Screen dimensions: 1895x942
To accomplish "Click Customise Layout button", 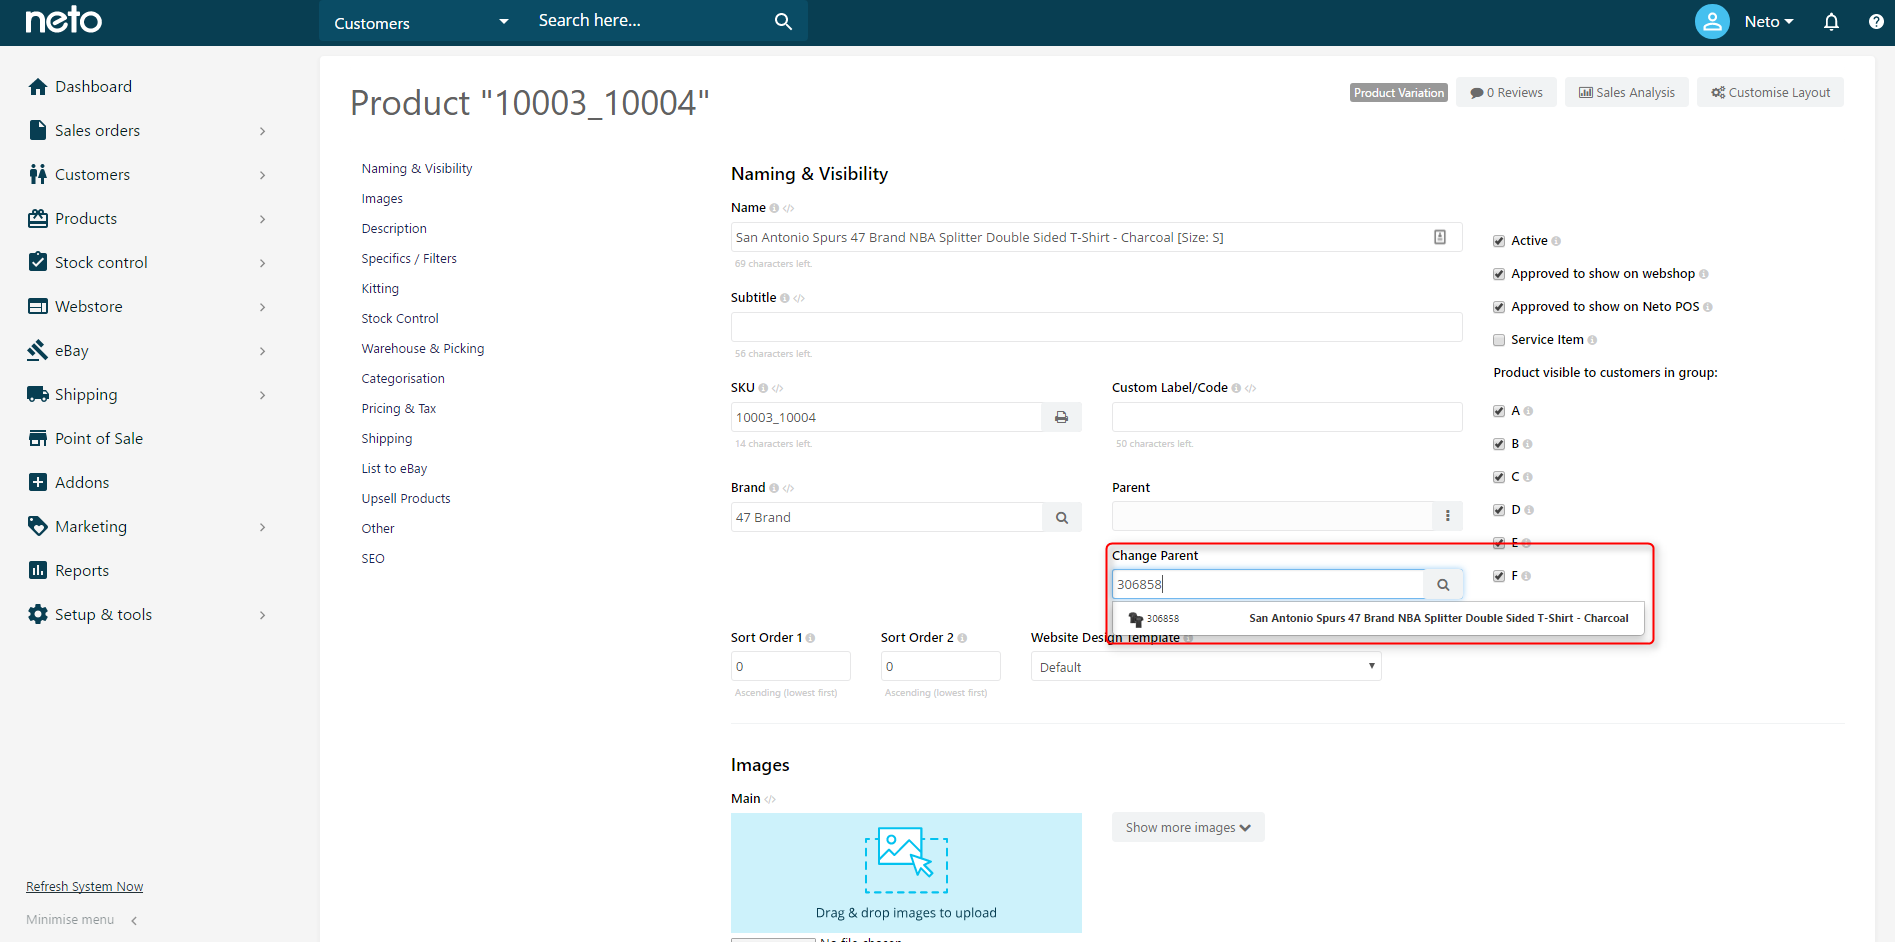I will 1770,92.
